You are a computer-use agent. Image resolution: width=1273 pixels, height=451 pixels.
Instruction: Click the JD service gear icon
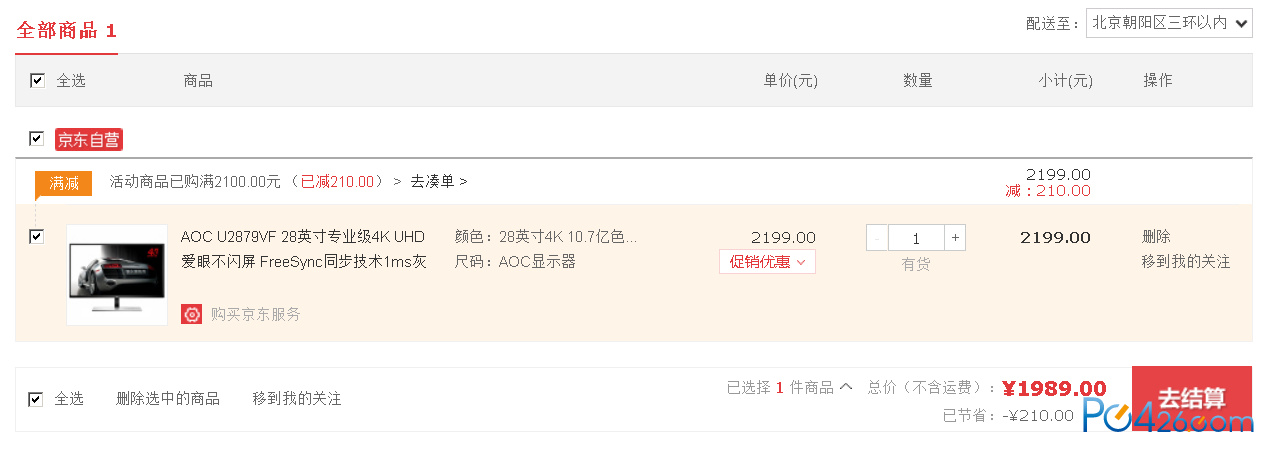(191, 314)
